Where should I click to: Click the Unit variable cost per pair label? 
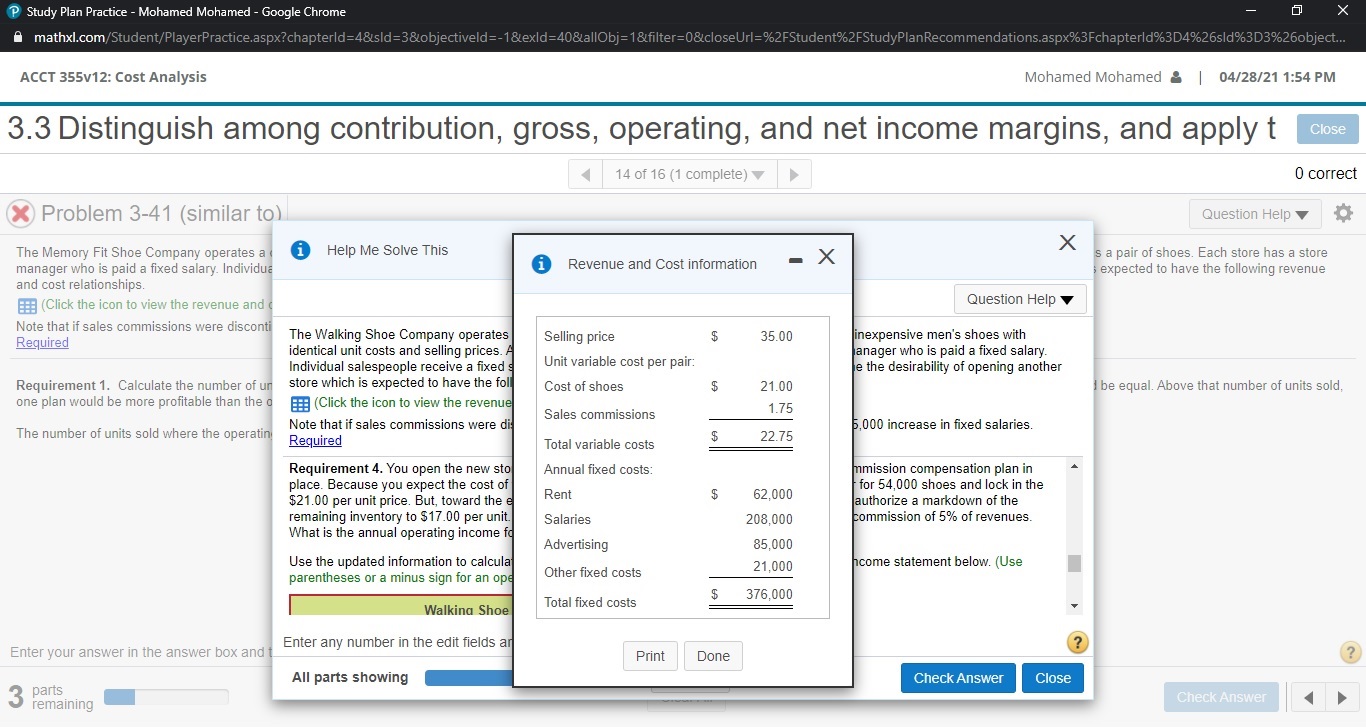tap(619, 361)
